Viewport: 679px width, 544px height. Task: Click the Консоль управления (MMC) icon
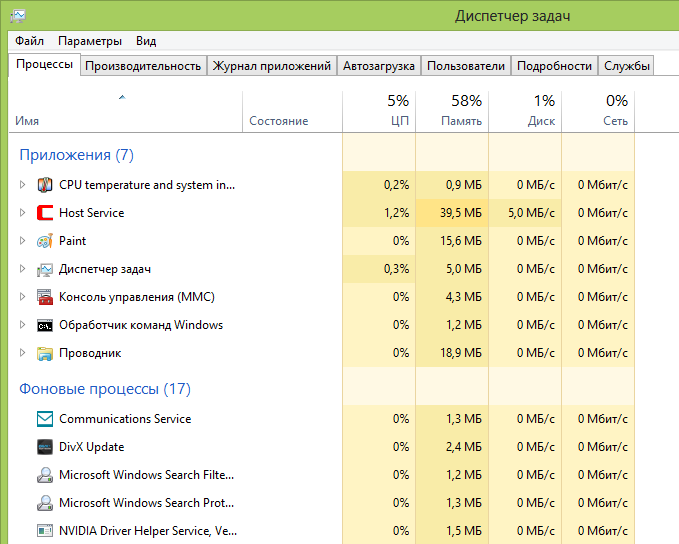coord(45,297)
